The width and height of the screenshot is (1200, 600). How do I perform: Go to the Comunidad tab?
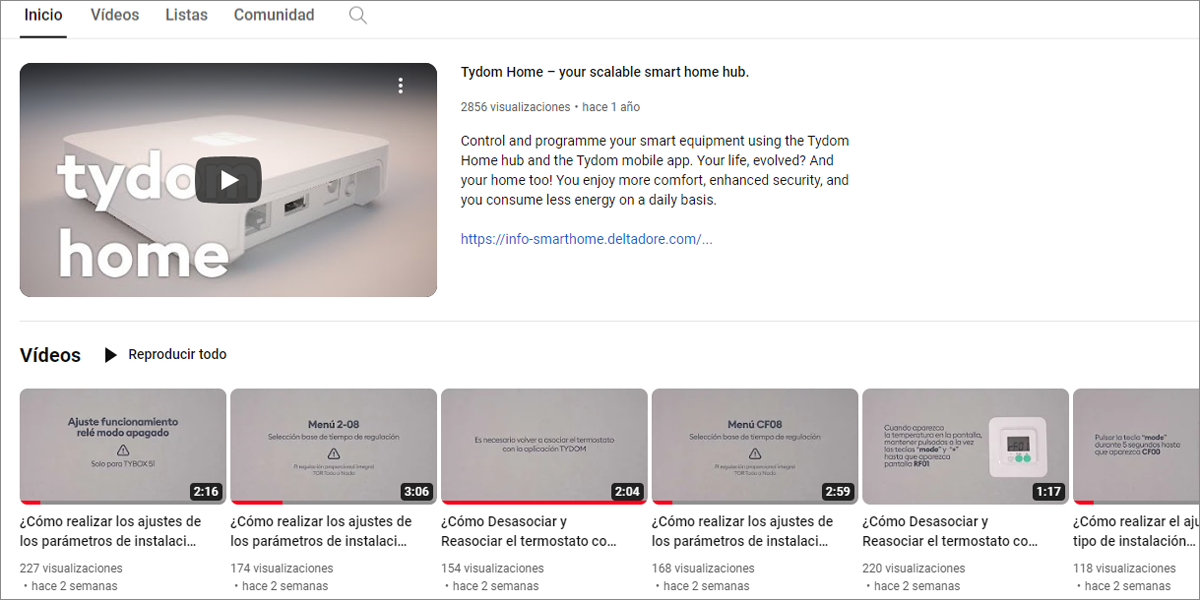tap(273, 15)
